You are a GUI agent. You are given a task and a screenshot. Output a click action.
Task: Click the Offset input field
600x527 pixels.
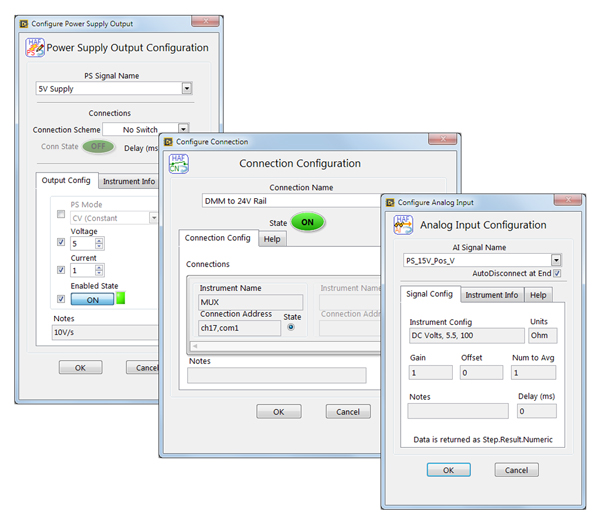(x=481, y=372)
